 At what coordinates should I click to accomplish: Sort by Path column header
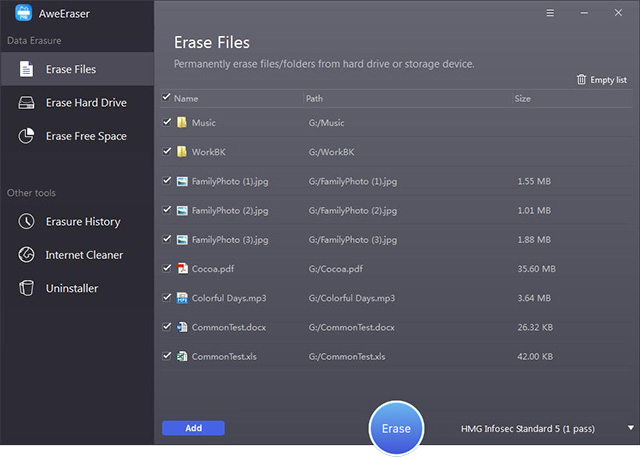[x=314, y=98]
